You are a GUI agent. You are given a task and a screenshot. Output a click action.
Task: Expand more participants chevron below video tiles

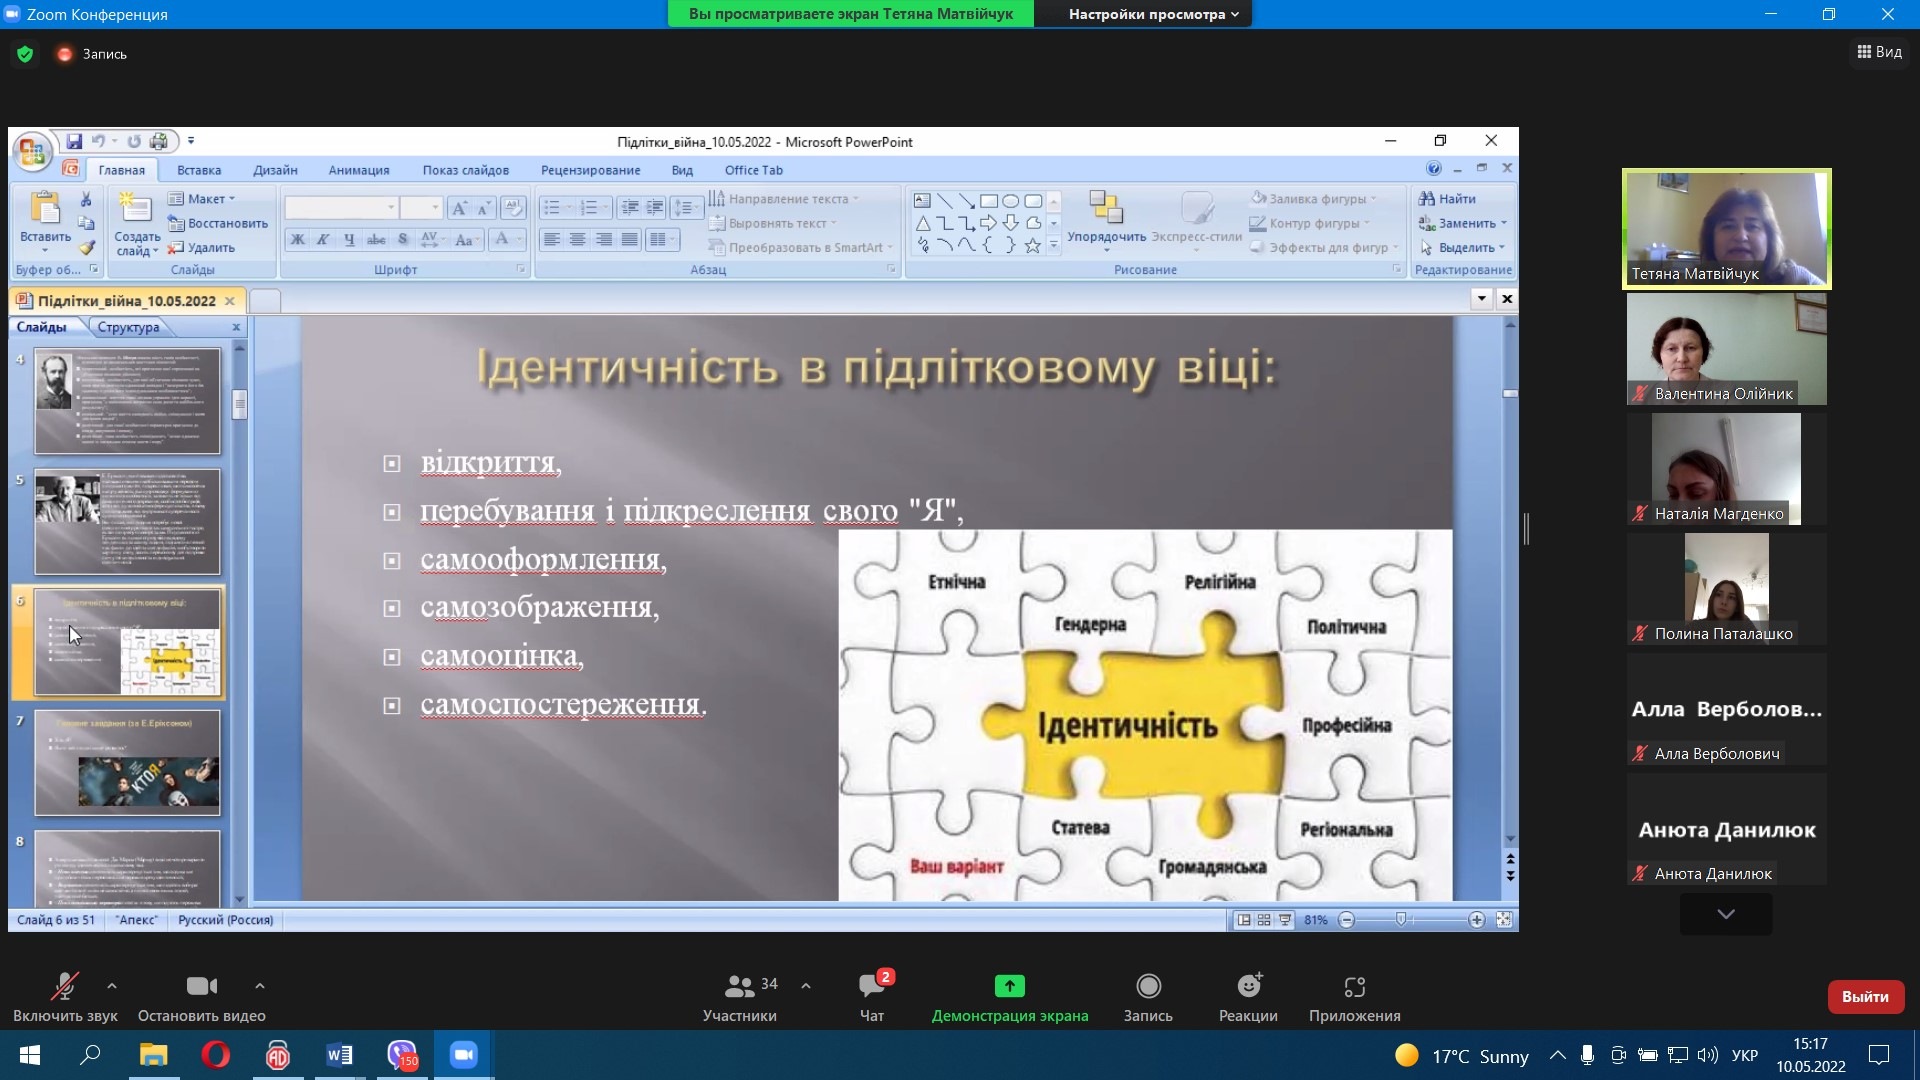tap(1725, 914)
